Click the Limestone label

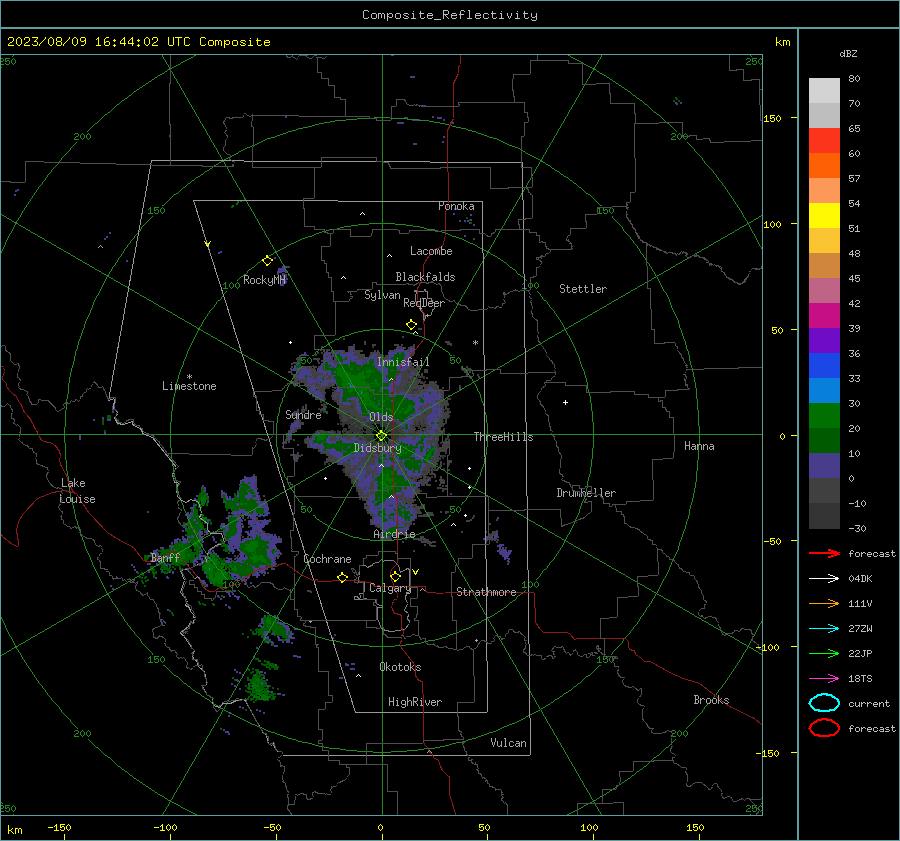189,386
